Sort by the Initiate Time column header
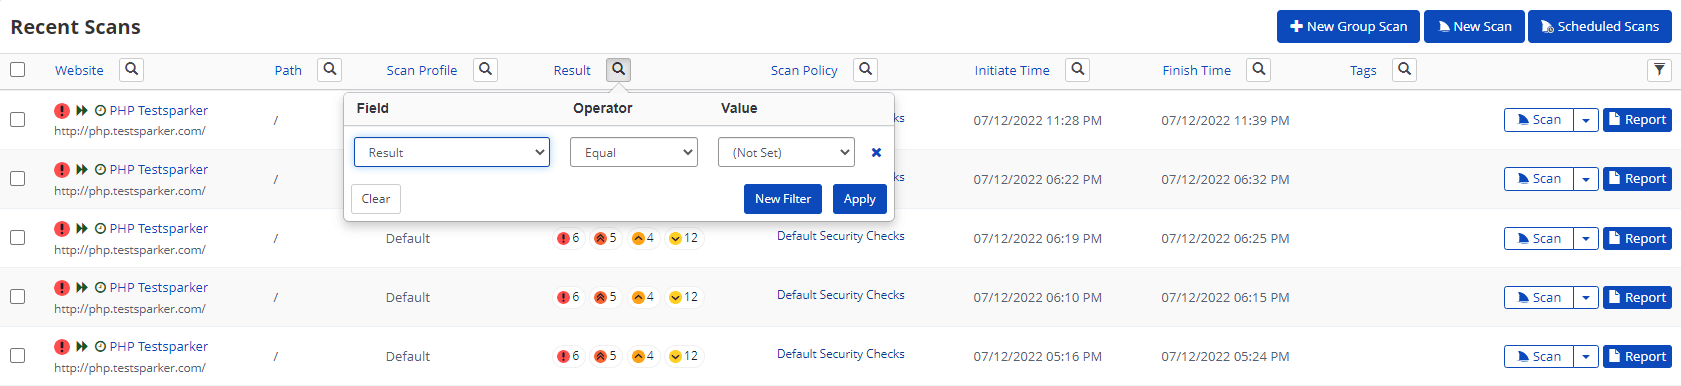This screenshot has height=386, width=1681. [1012, 71]
